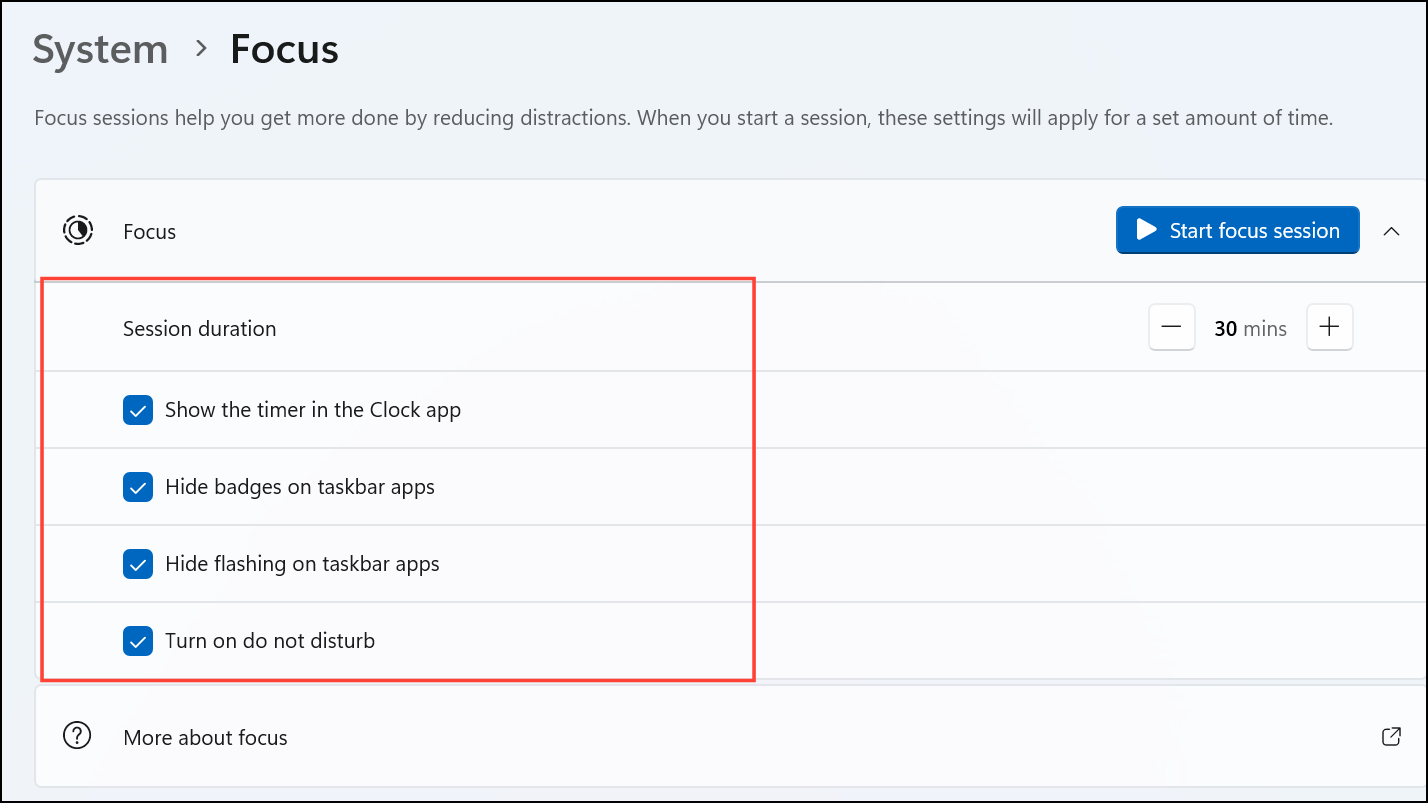Click the Hide badges on taskbar apps label
The image size is (1428, 803).
[x=300, y=488]
